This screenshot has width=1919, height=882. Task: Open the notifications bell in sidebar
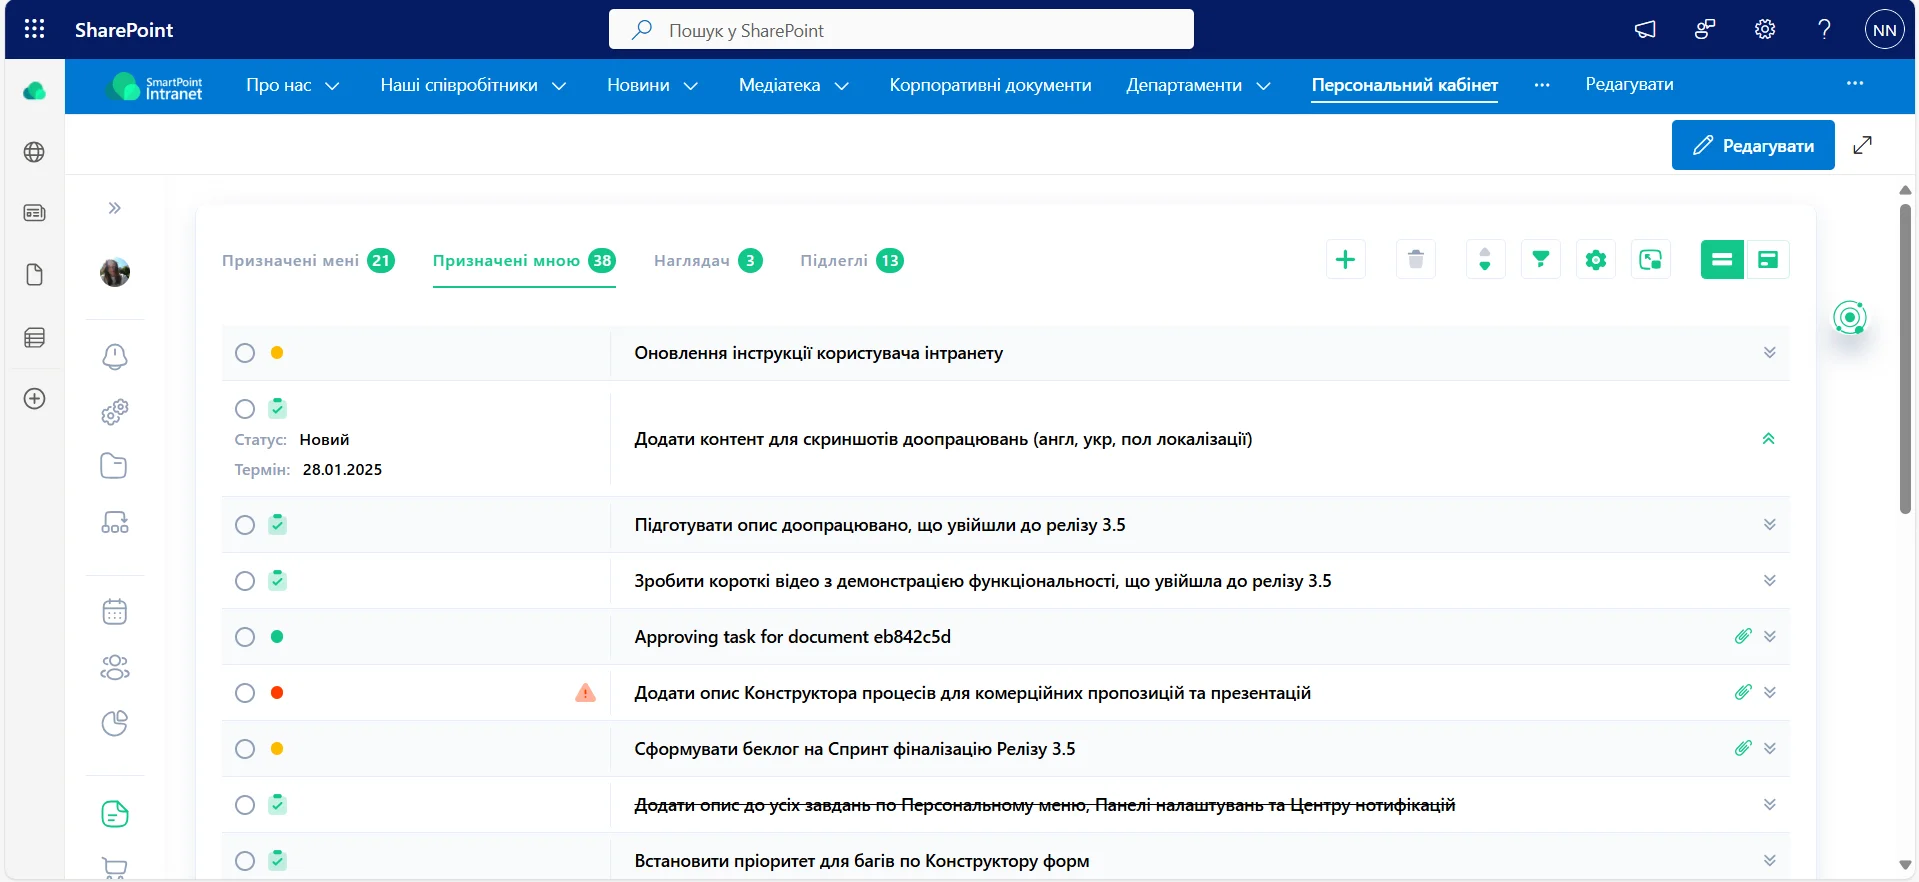115,356
